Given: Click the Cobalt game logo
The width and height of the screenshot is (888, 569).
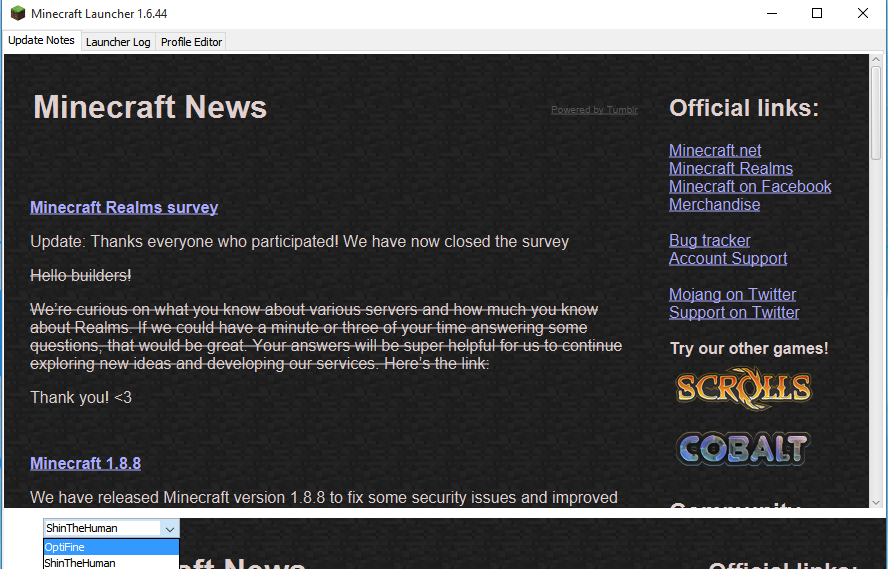Looking at the screenshot, I should click(742, 448).
